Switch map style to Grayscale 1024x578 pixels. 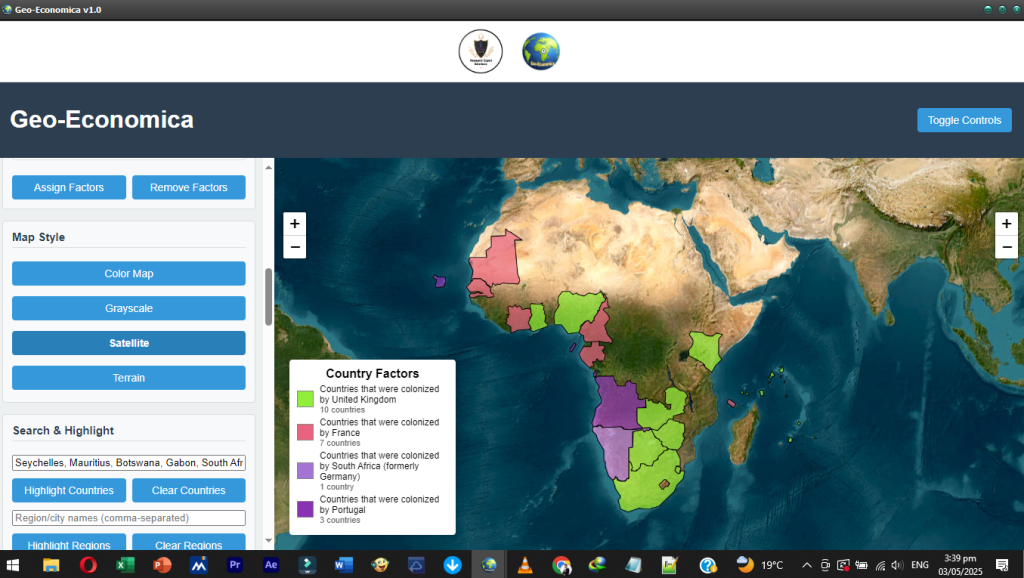pos(129,308)
